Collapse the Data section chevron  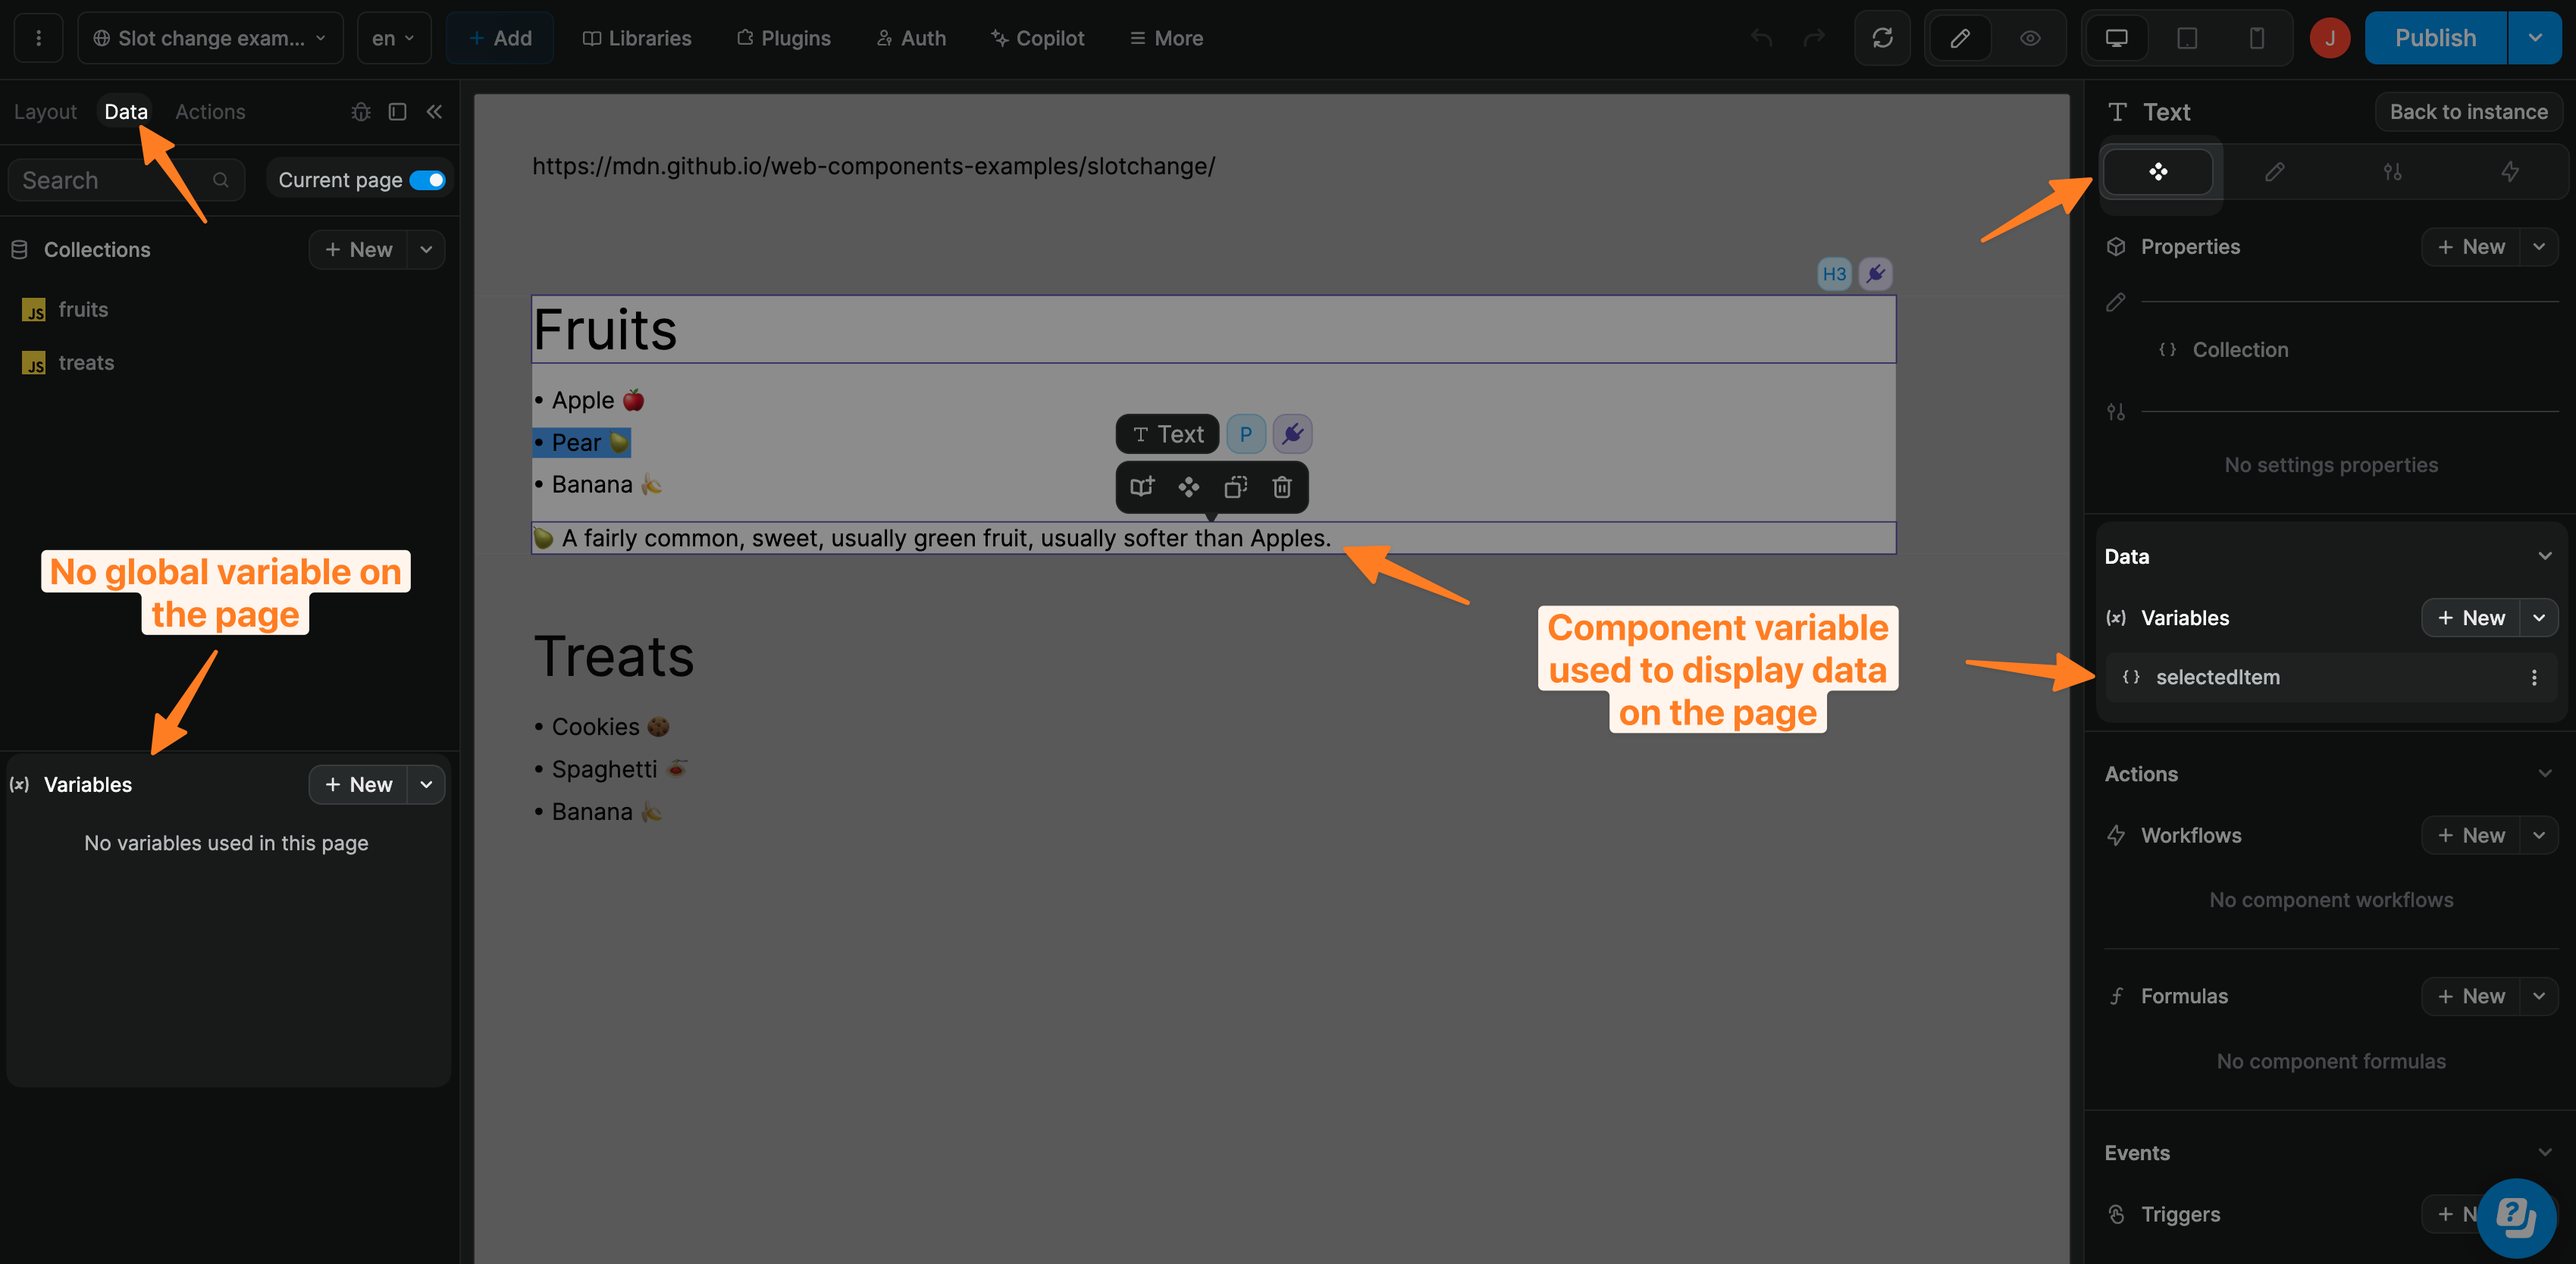[2544, 556]
